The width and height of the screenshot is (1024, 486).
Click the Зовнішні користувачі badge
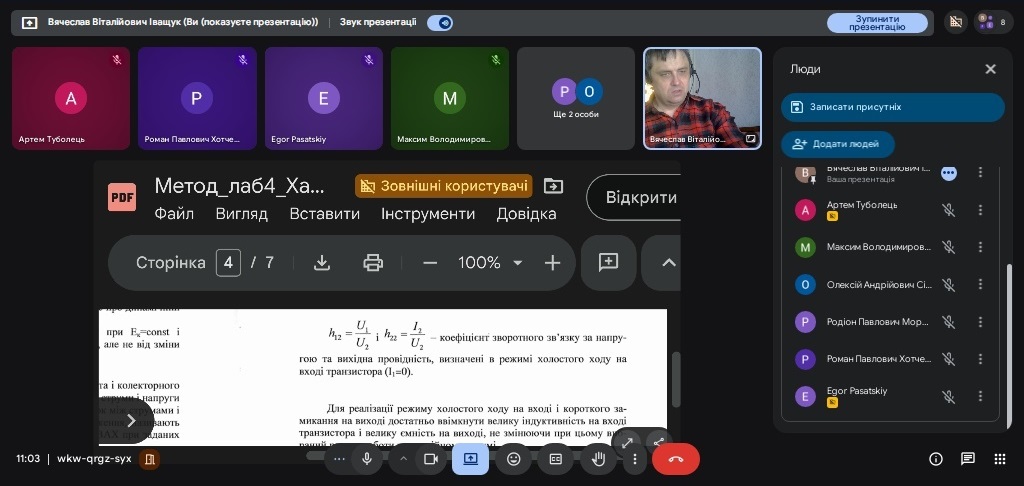[x=443, y=186]
